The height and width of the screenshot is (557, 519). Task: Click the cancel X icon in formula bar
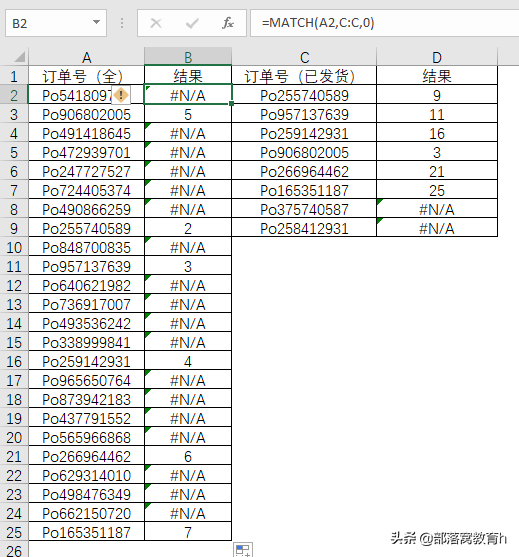[156, 23]
